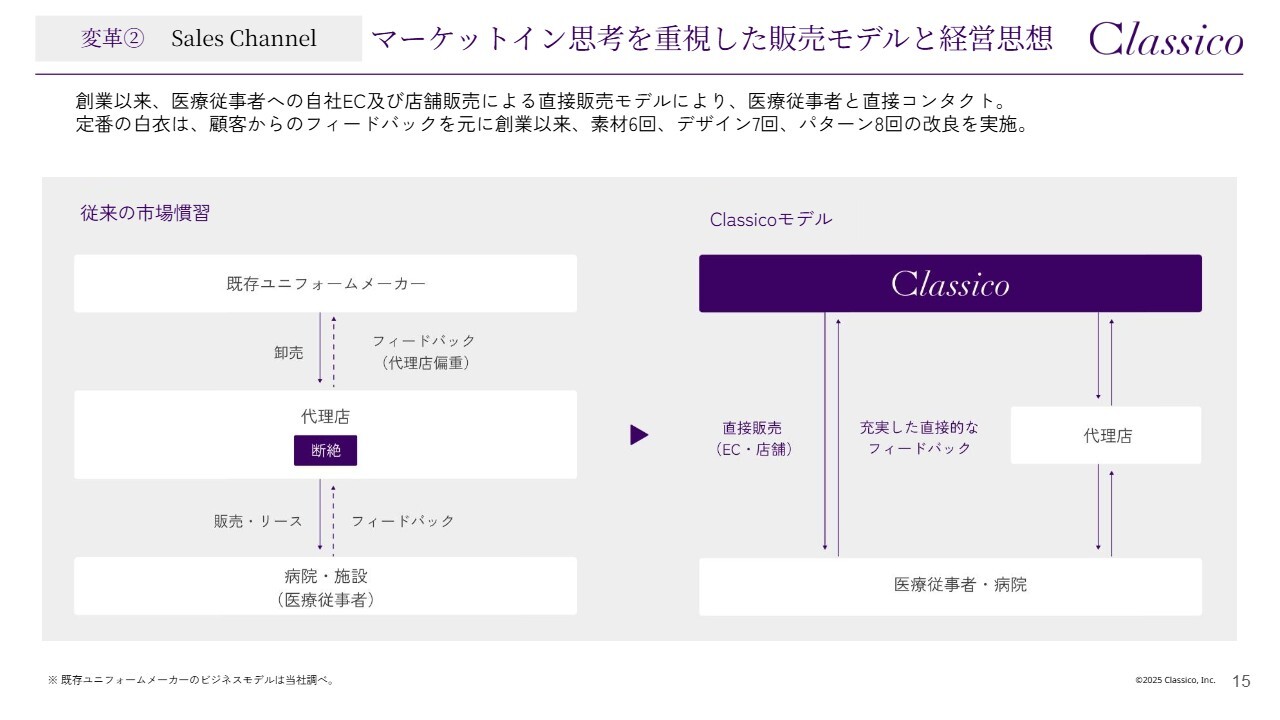Select the slide title starting with マーケットイン思考

tap(711, 39)
